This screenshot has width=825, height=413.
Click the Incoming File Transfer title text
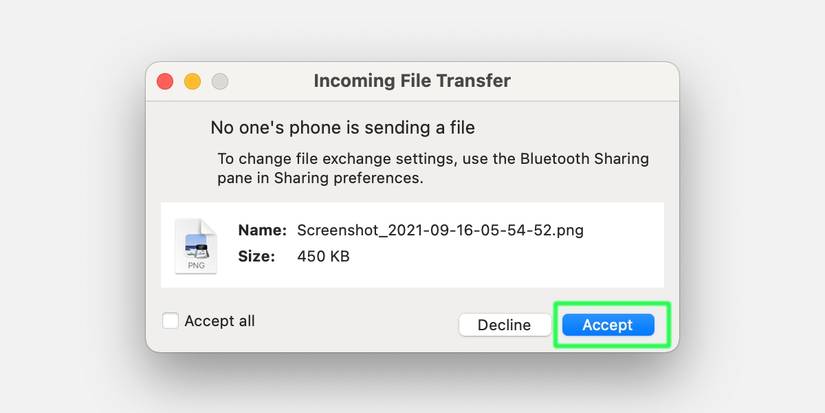(412, 81)
